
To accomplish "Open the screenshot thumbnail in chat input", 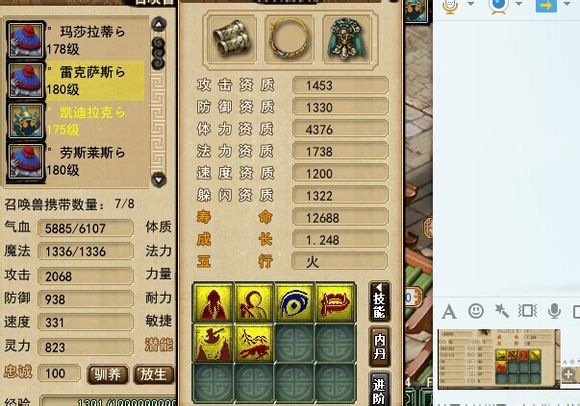I will tap(498, 359).
